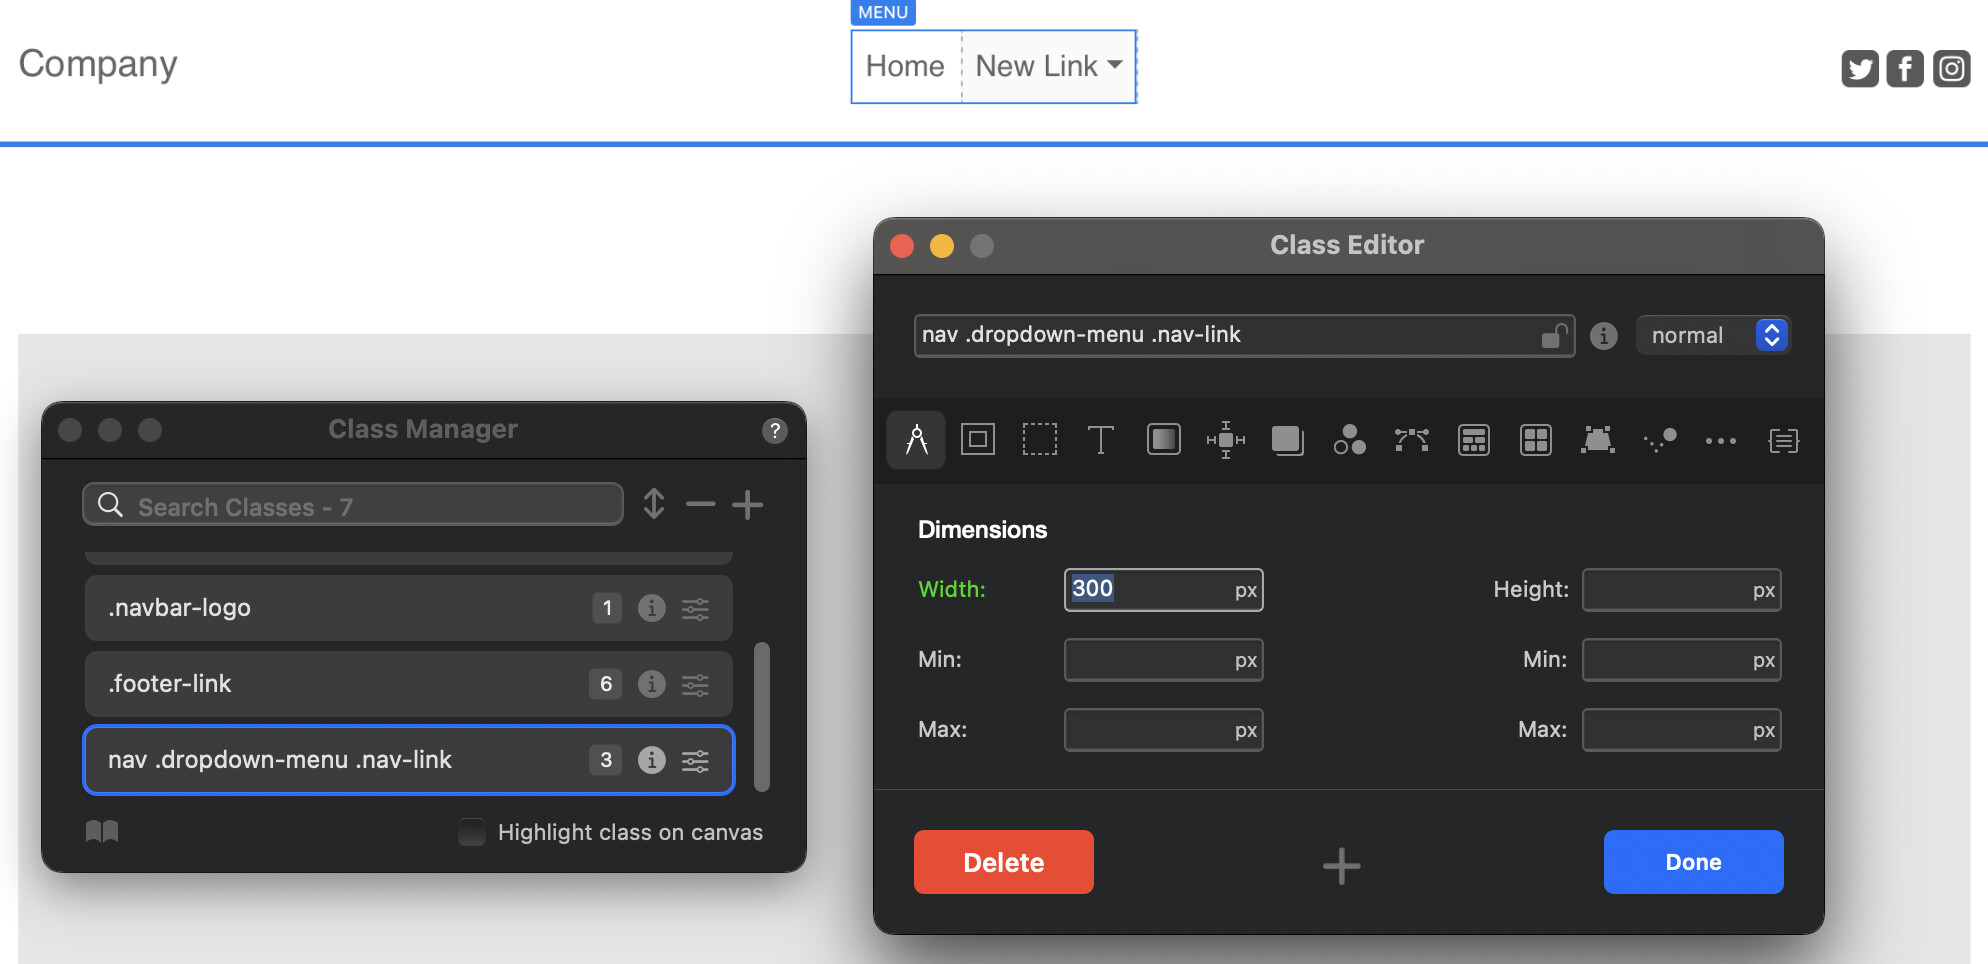1988x964 pixels.
Task: Open the Text styling tab in Class Editor
Action: (x=1100, y=440)
